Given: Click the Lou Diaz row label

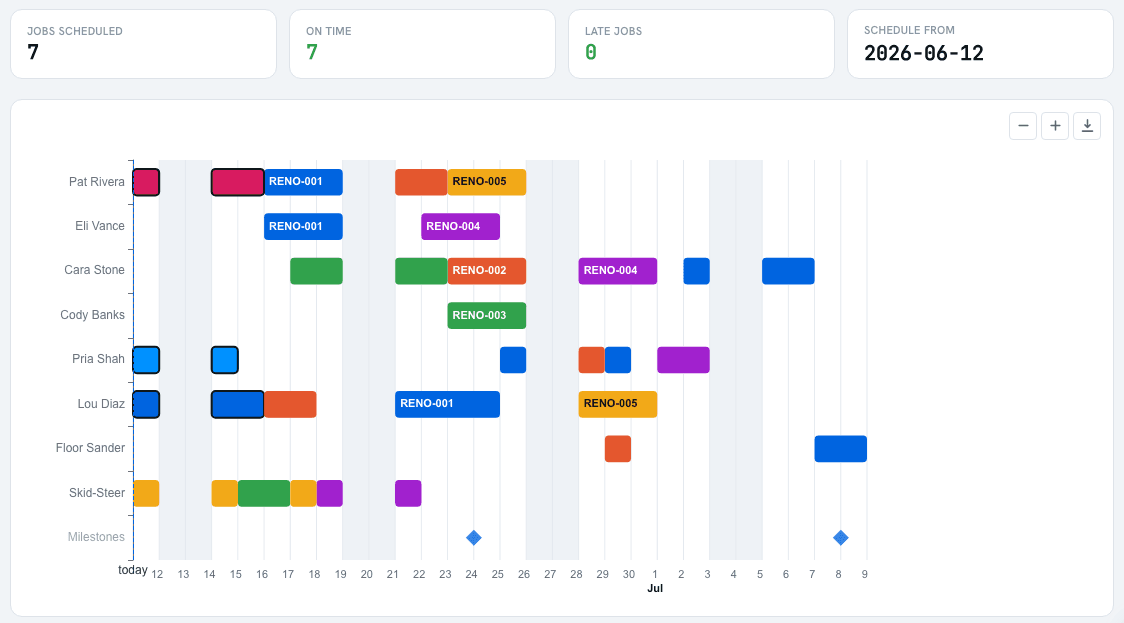Looking at the screenshot, I should point(101,404).
